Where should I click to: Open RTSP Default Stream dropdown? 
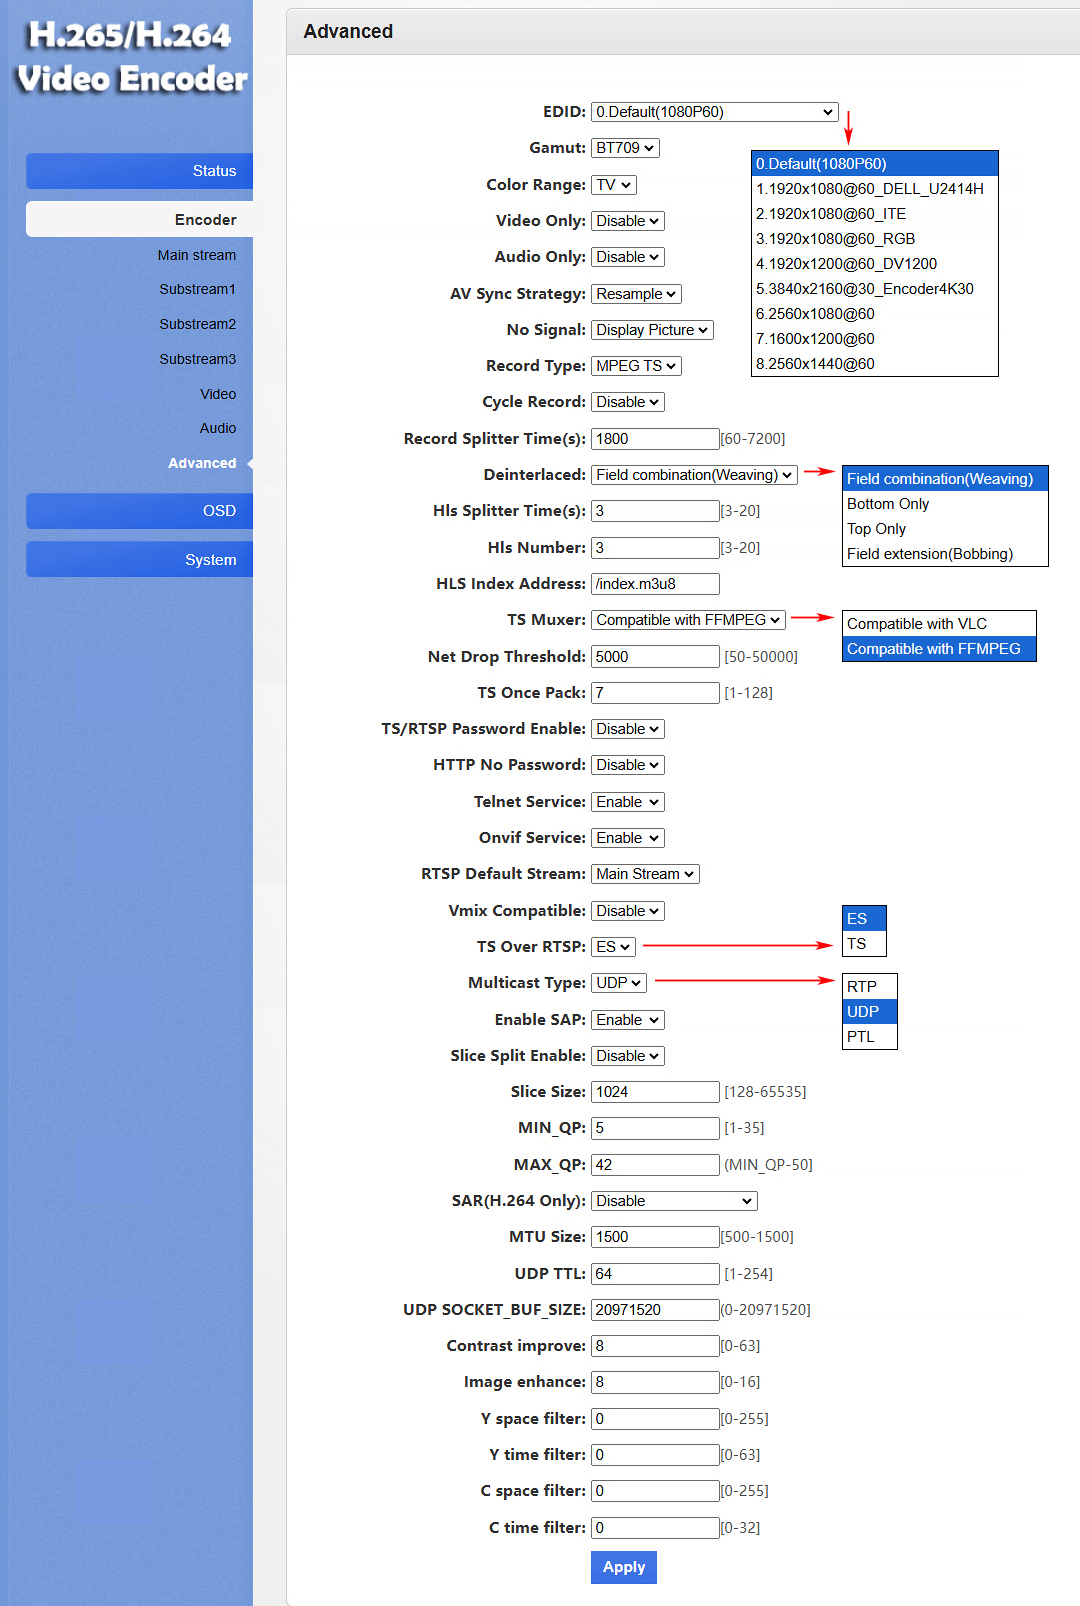click(x=645, y=874)
